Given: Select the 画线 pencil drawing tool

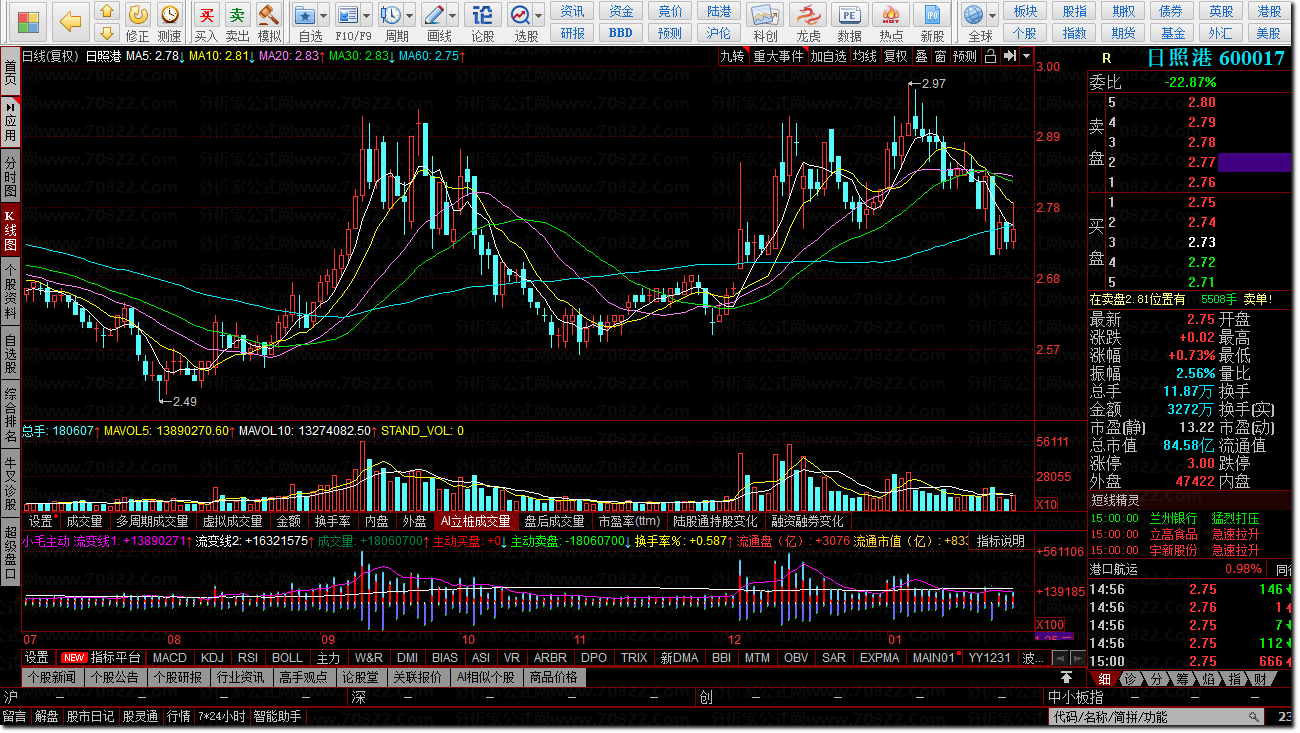Looking at the screenshot, I should [x=434, y=15].
